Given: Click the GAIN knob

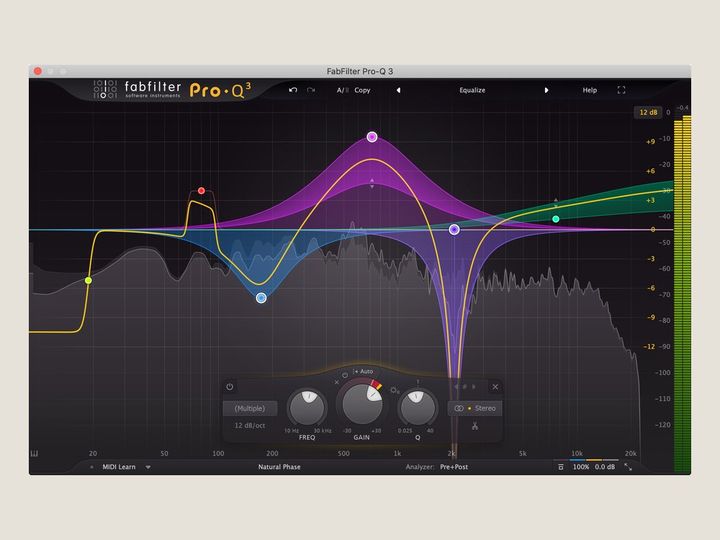Looking at the screenshot, I should 362,403.
